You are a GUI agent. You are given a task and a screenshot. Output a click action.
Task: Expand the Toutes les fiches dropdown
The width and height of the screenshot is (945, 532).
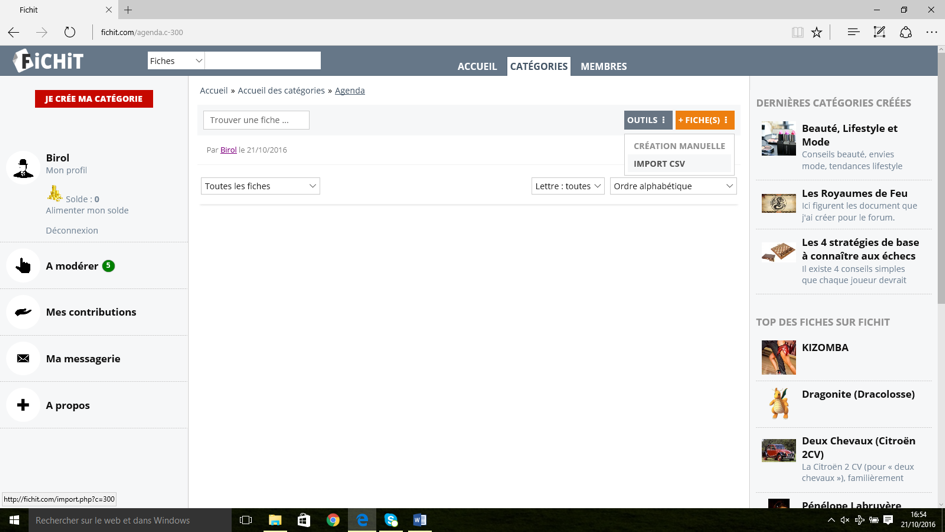pos(260,186)
